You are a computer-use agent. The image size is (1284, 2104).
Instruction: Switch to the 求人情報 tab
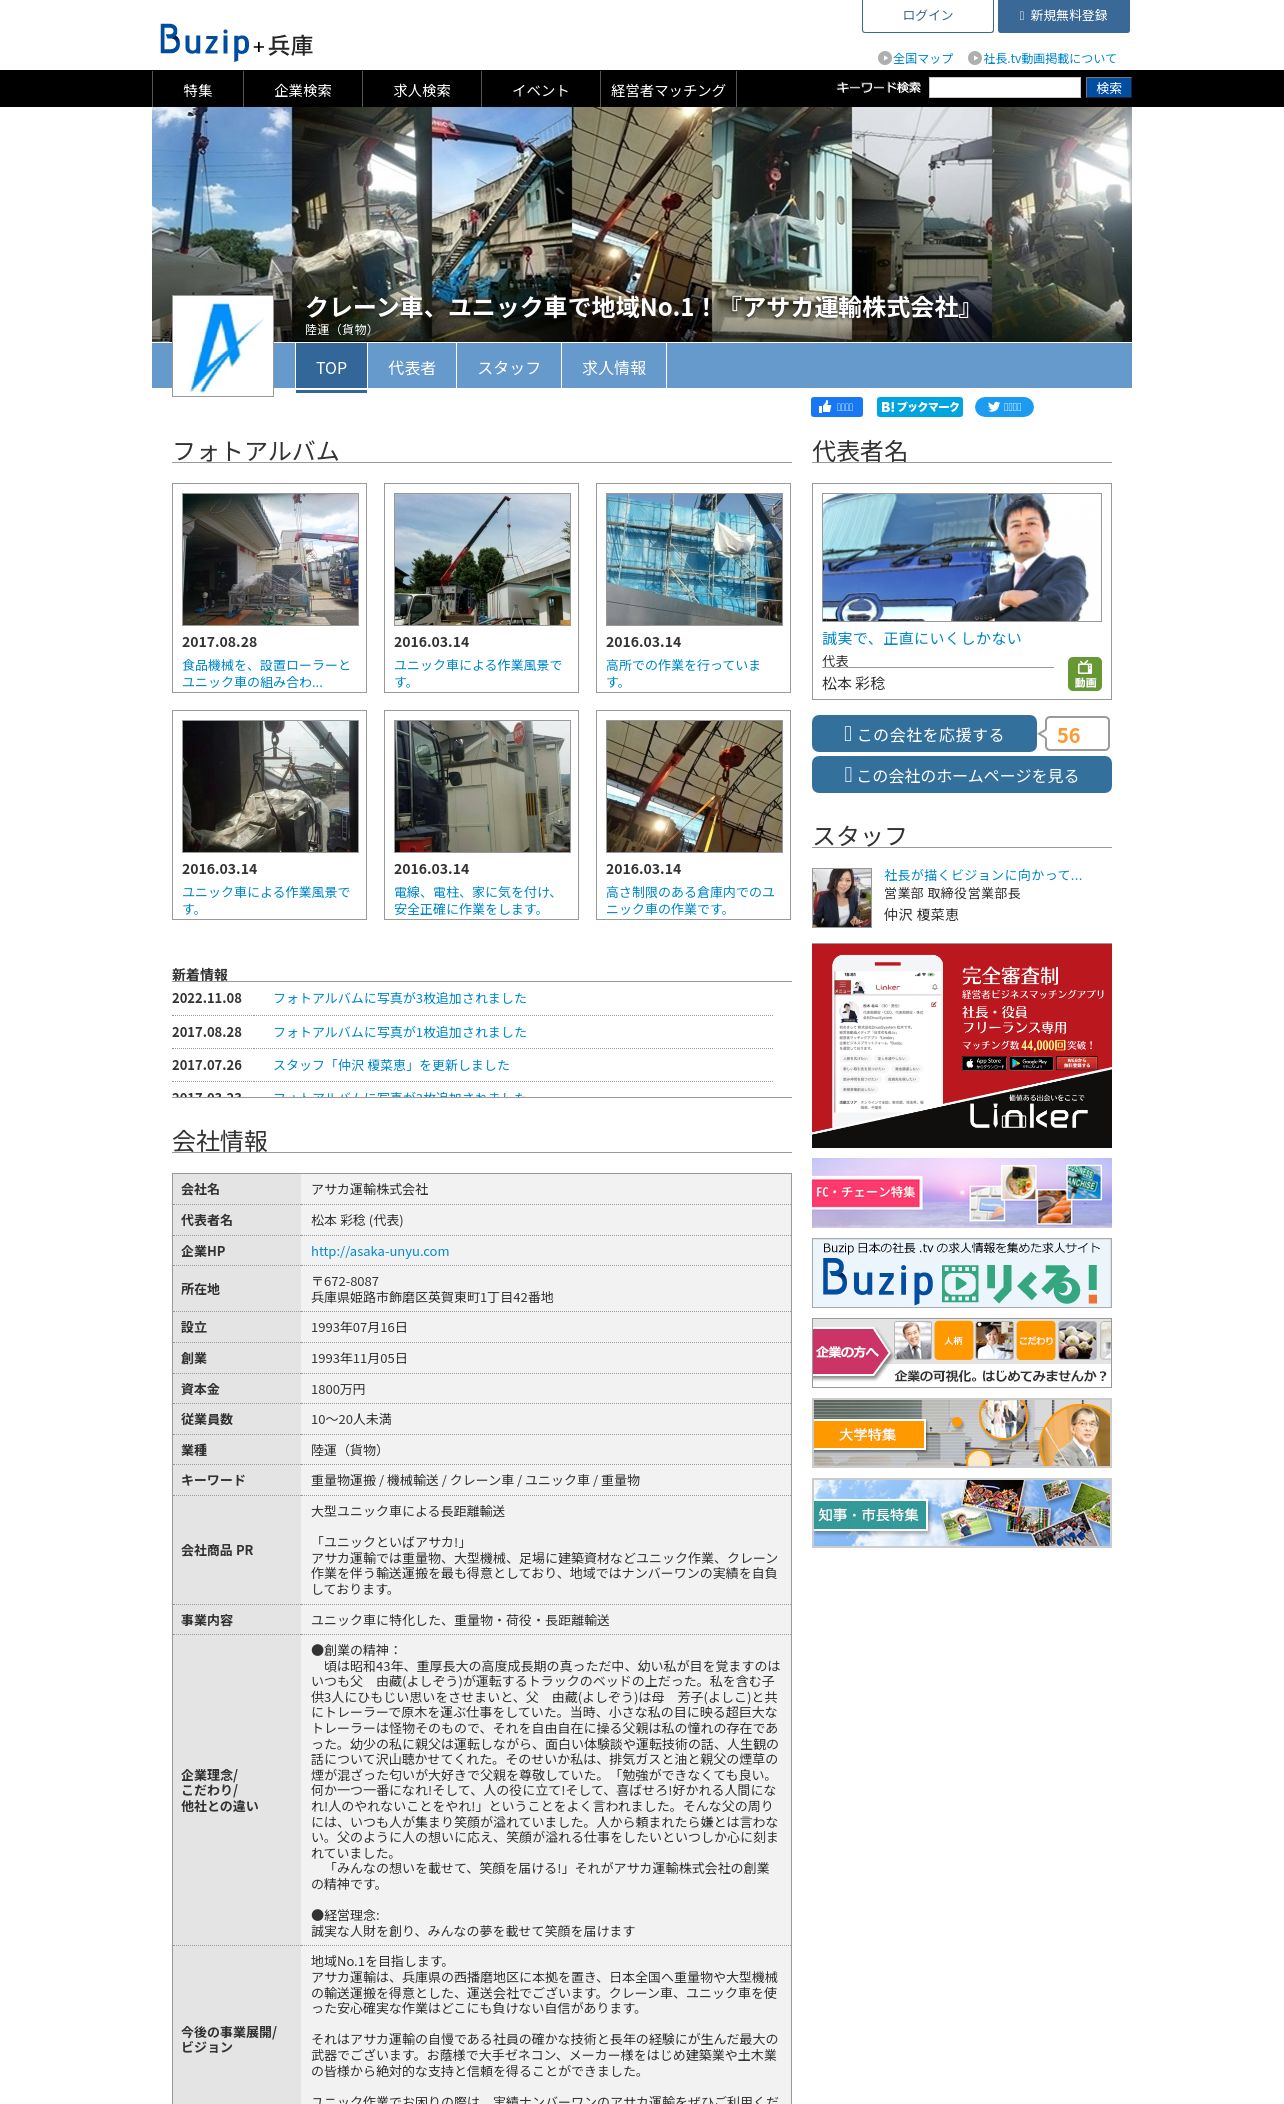point(614,368)
